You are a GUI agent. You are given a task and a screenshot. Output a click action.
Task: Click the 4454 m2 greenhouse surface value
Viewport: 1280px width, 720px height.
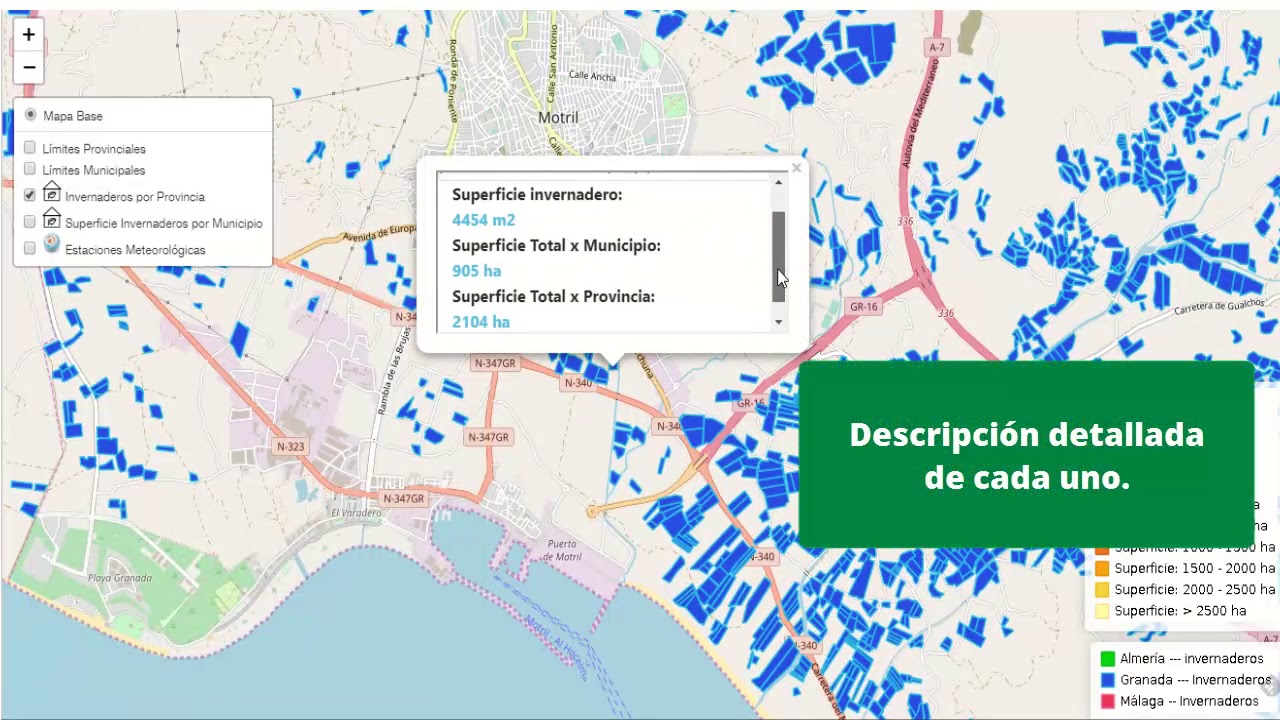(483, 219)
